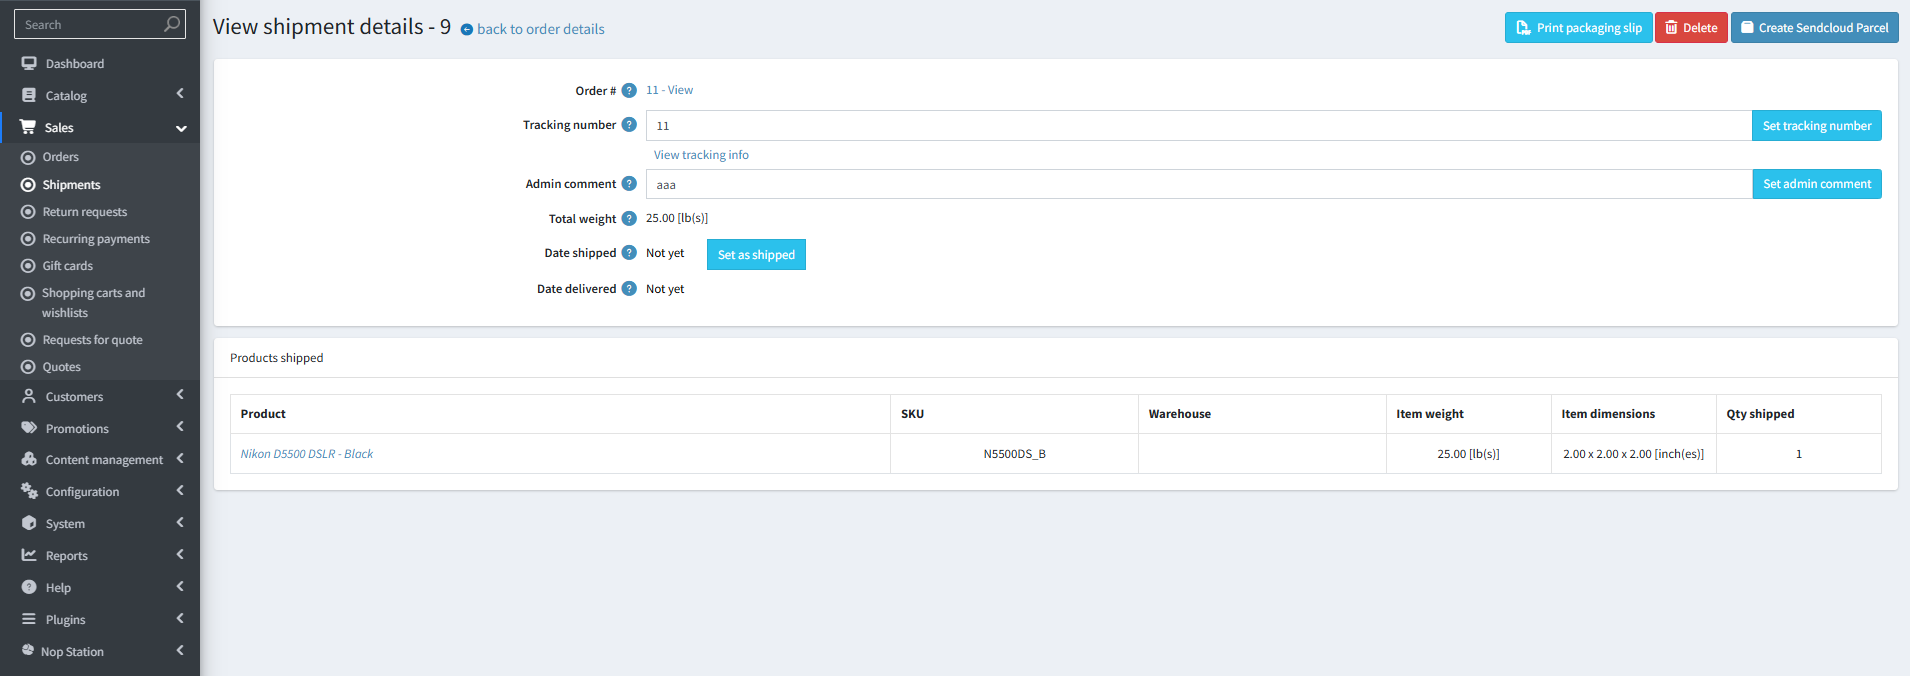1910x676 pixels.
Task: Click the search magnifier icon
Action: coord(172,24)
